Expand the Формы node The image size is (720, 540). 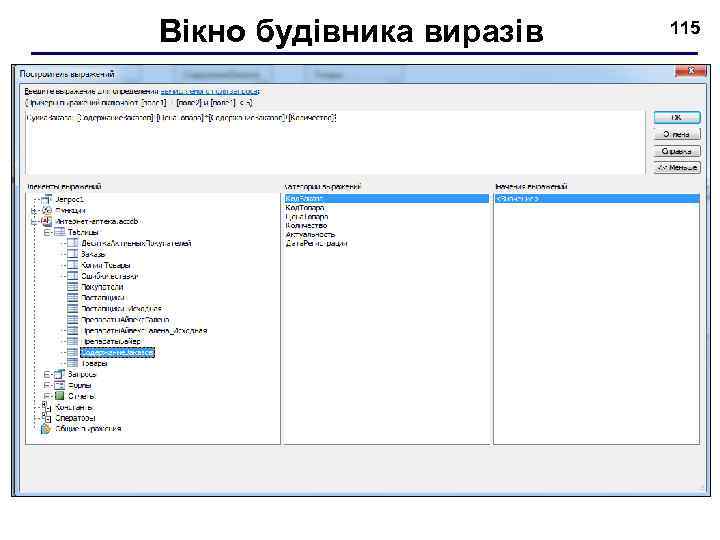pyautogui.click(x=47, y=385)
